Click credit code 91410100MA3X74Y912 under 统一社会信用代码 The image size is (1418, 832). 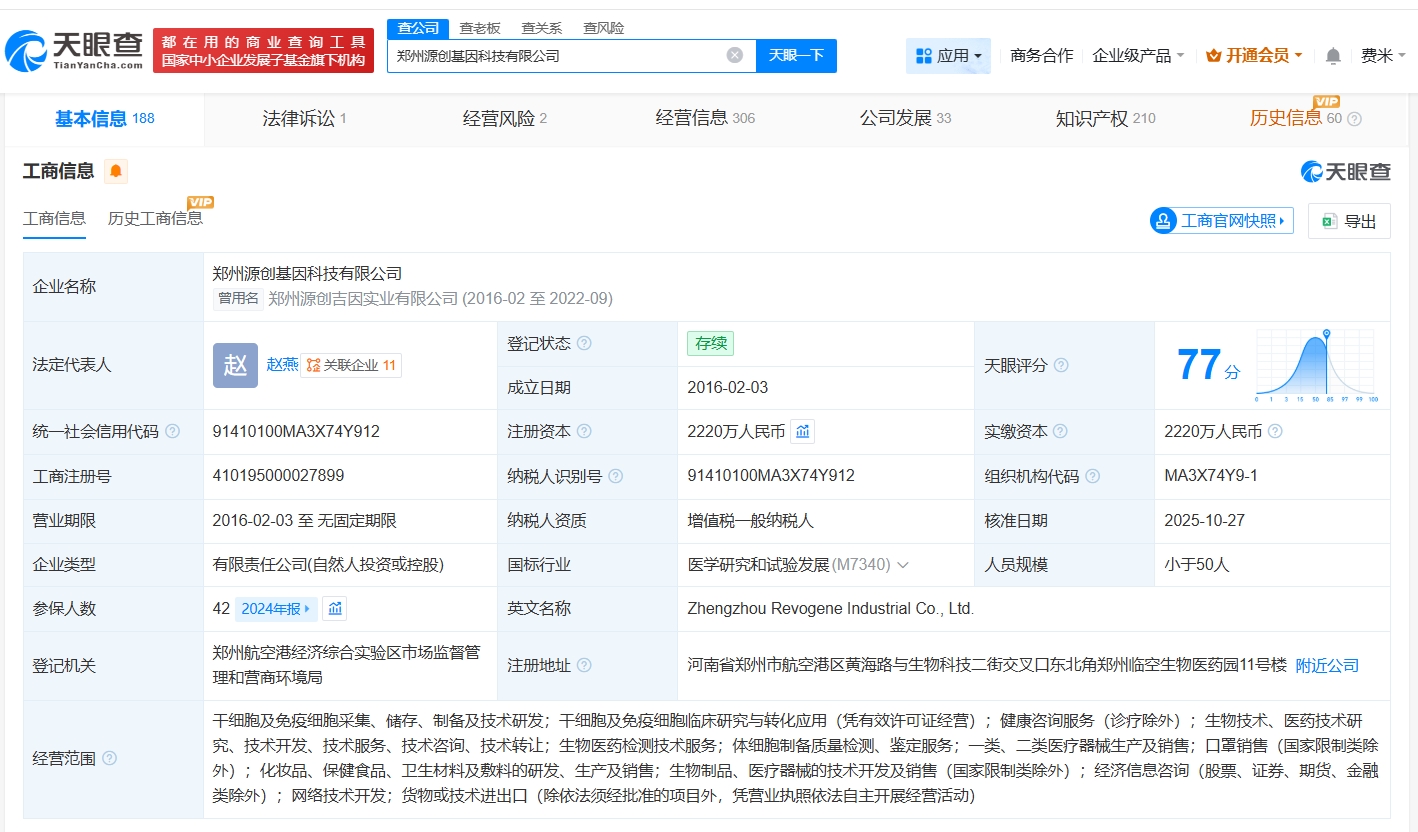pyautogui.click(x=296, y=432)
